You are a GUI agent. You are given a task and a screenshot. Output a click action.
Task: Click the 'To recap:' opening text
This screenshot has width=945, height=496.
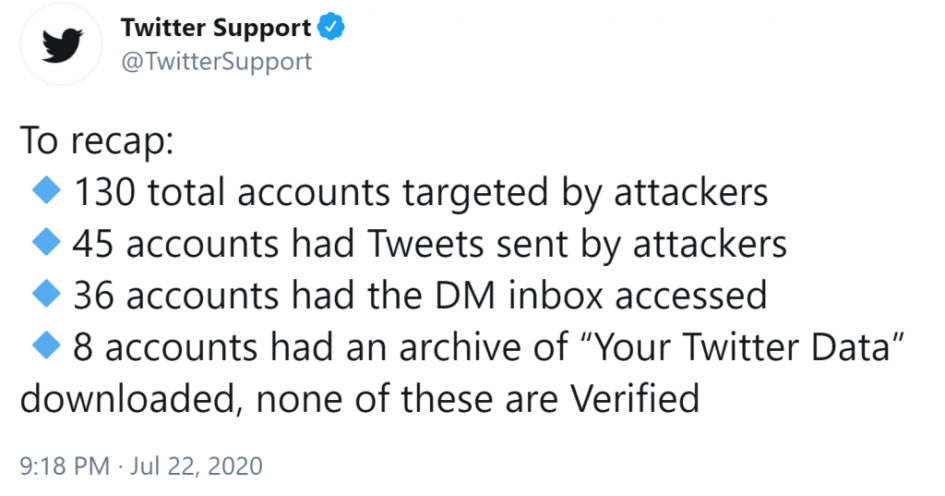pyautogui.click(x=97, y=141)
